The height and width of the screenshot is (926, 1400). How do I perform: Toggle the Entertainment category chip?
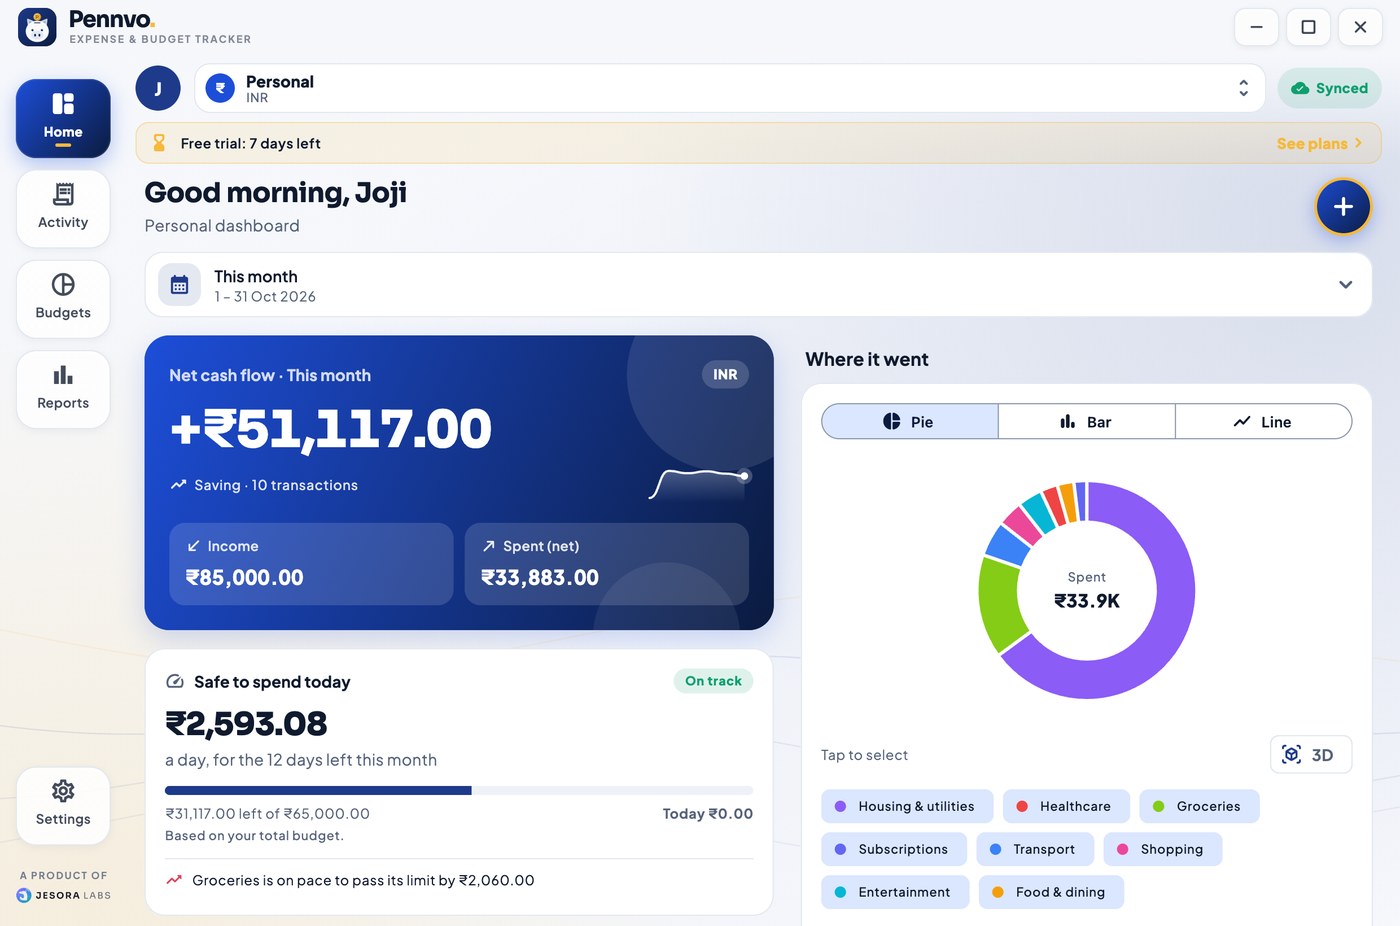pyautogui.click(x=895, y=892)
